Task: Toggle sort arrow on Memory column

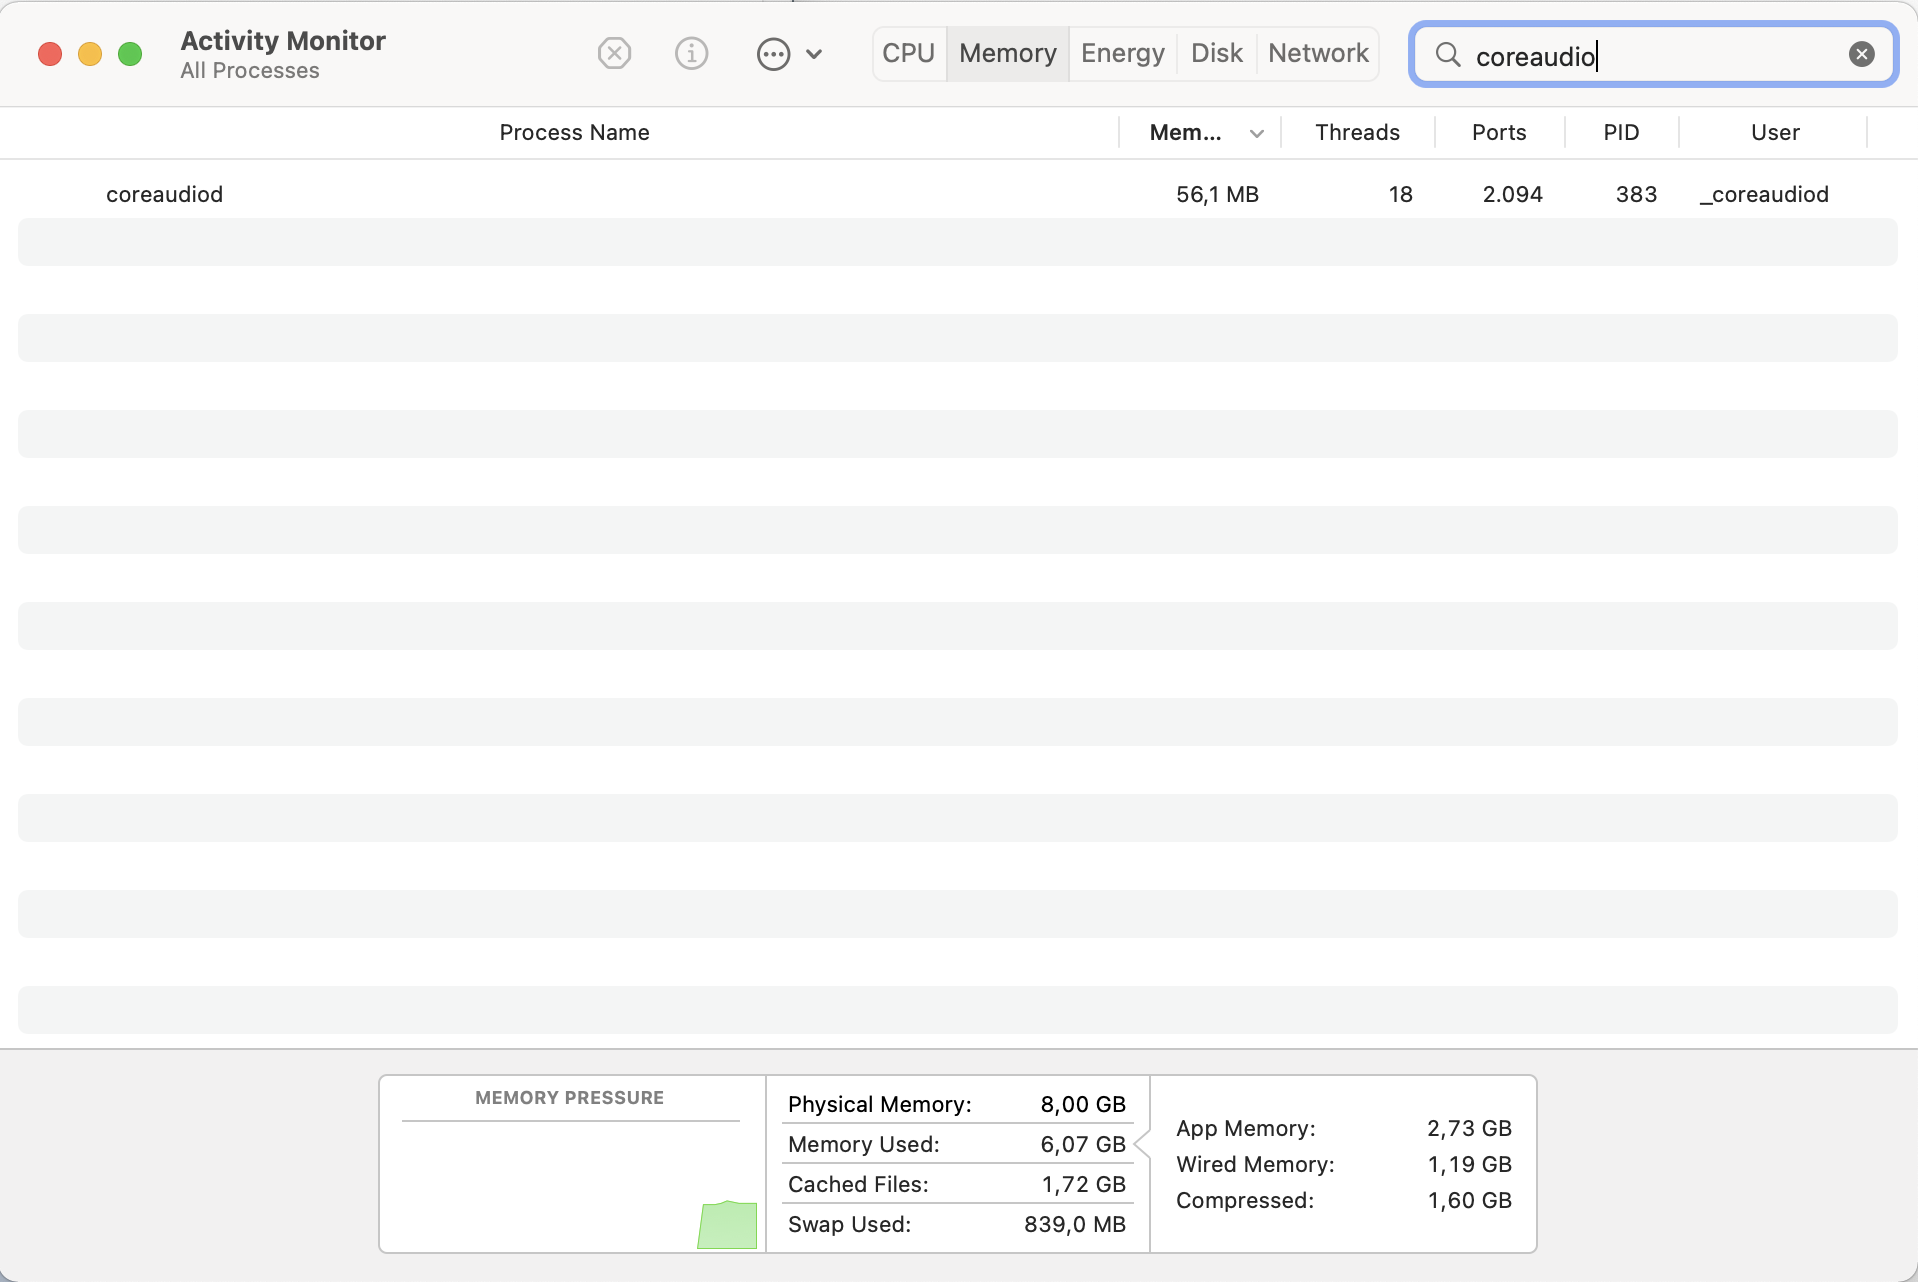Action: 1257,133
